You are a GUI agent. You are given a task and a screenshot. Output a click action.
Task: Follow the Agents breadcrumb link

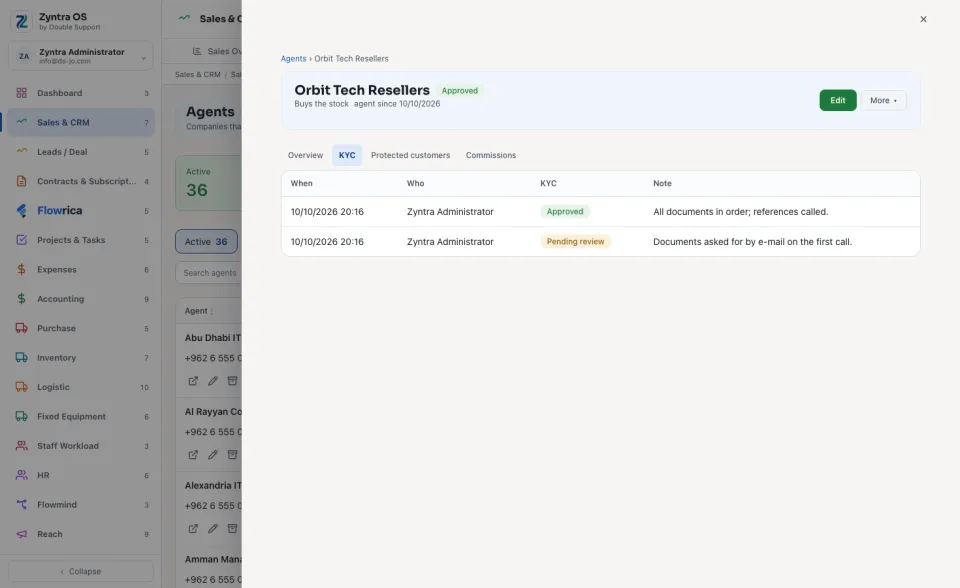click(293, 59)
